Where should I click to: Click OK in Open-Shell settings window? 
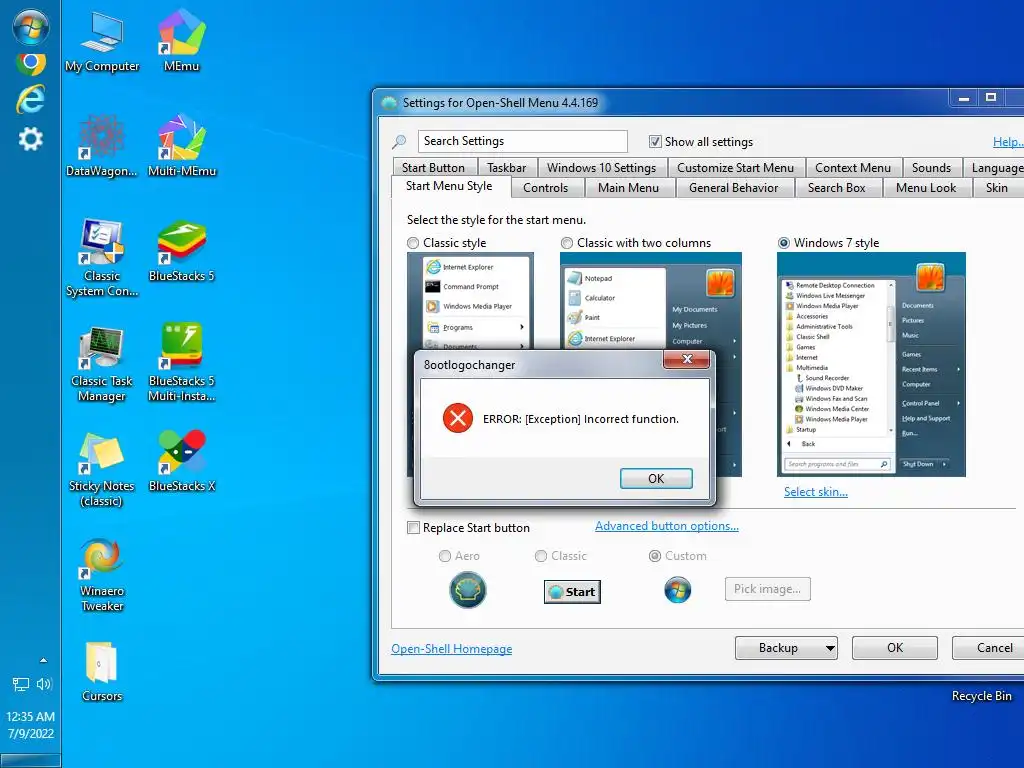[x=895, y=648]
